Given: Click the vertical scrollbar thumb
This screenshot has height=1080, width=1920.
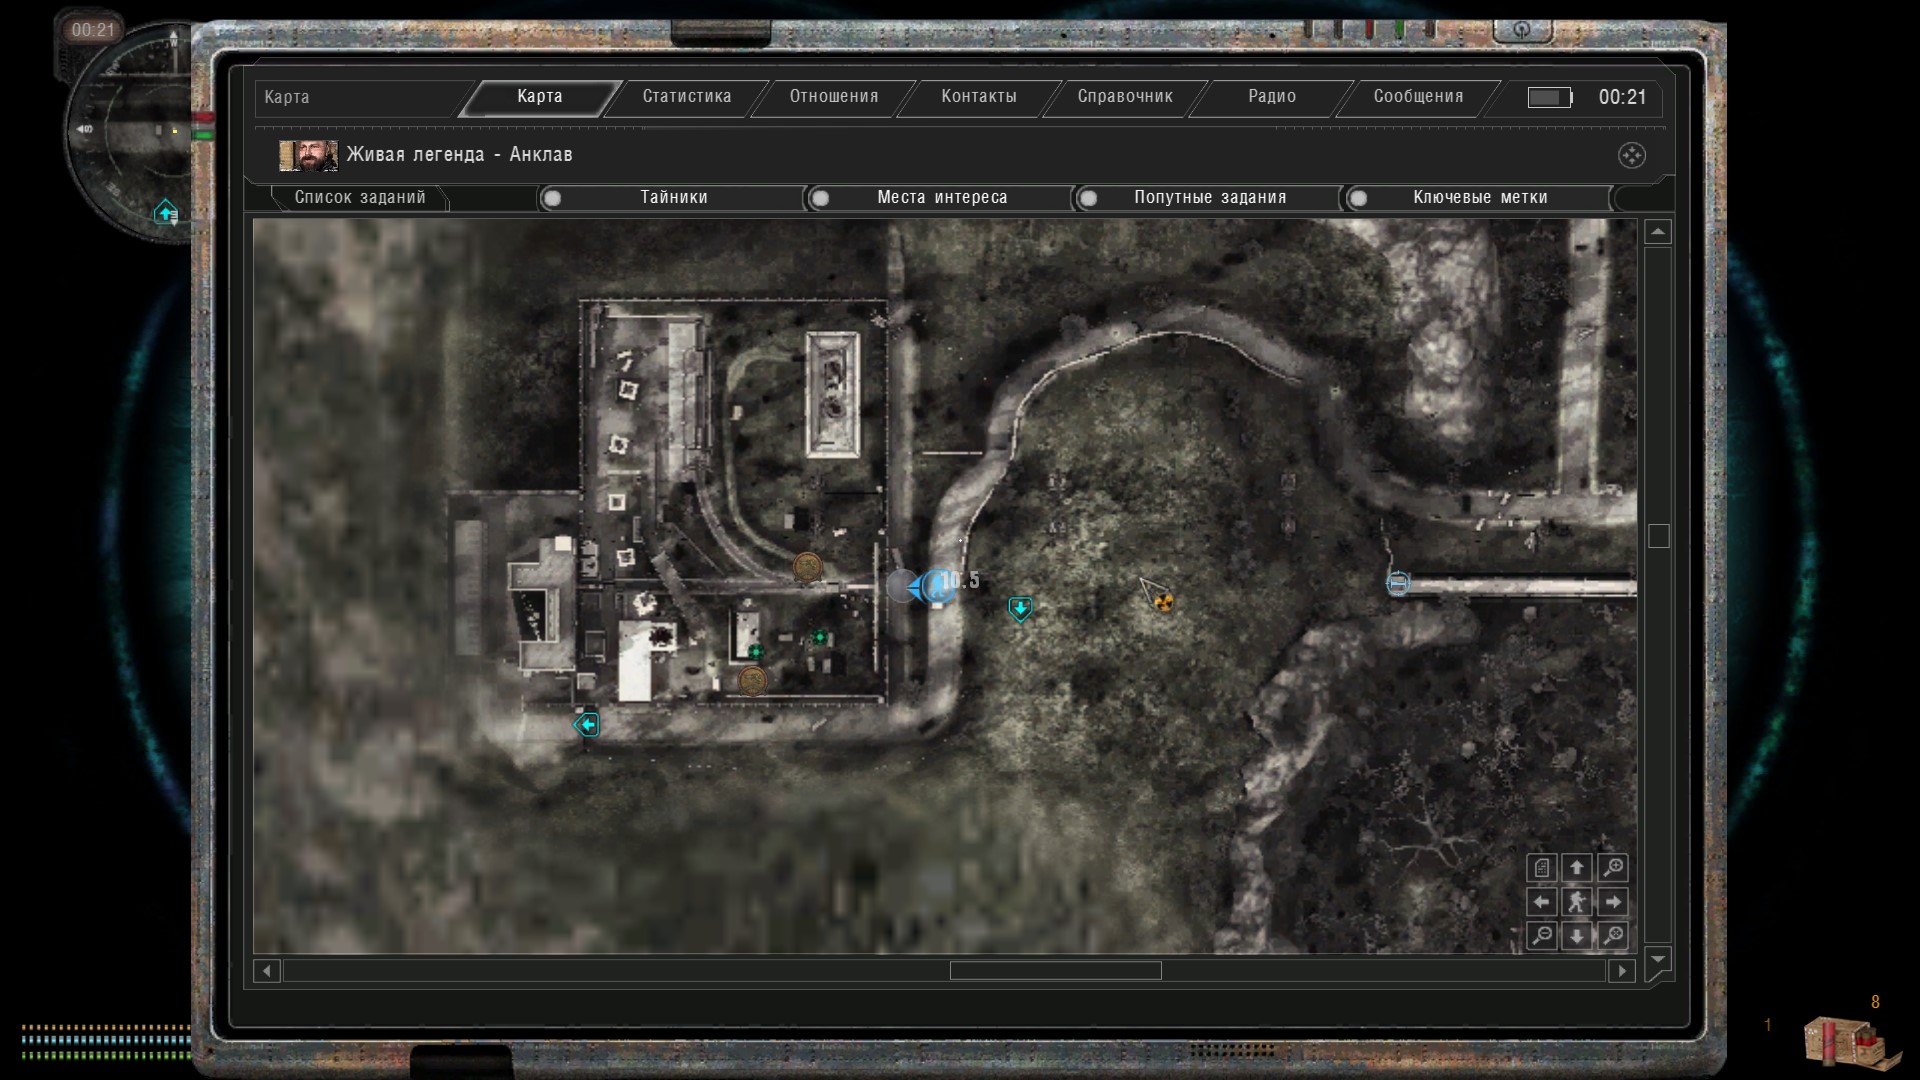Looking at the screenshot, I should [1658, 536].
